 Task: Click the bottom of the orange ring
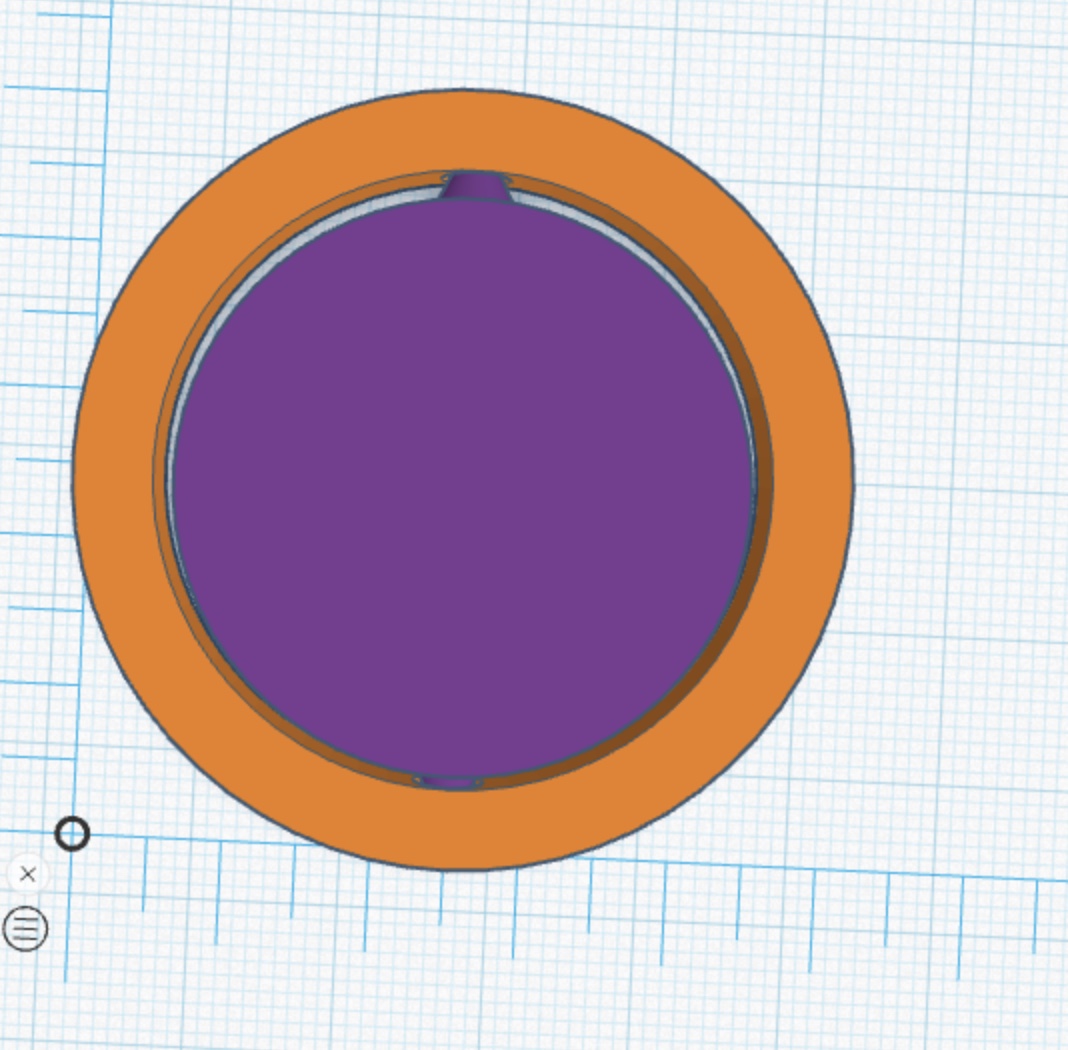(463, 828)
